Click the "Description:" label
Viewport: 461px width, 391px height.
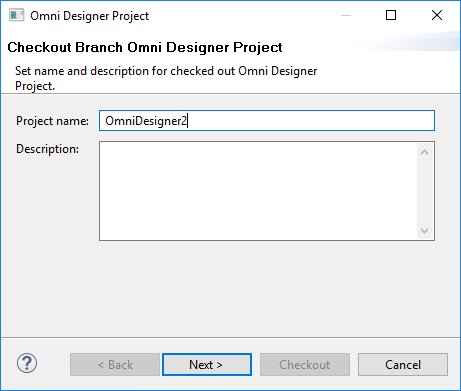pyautogui.click(x=47, y=149)
